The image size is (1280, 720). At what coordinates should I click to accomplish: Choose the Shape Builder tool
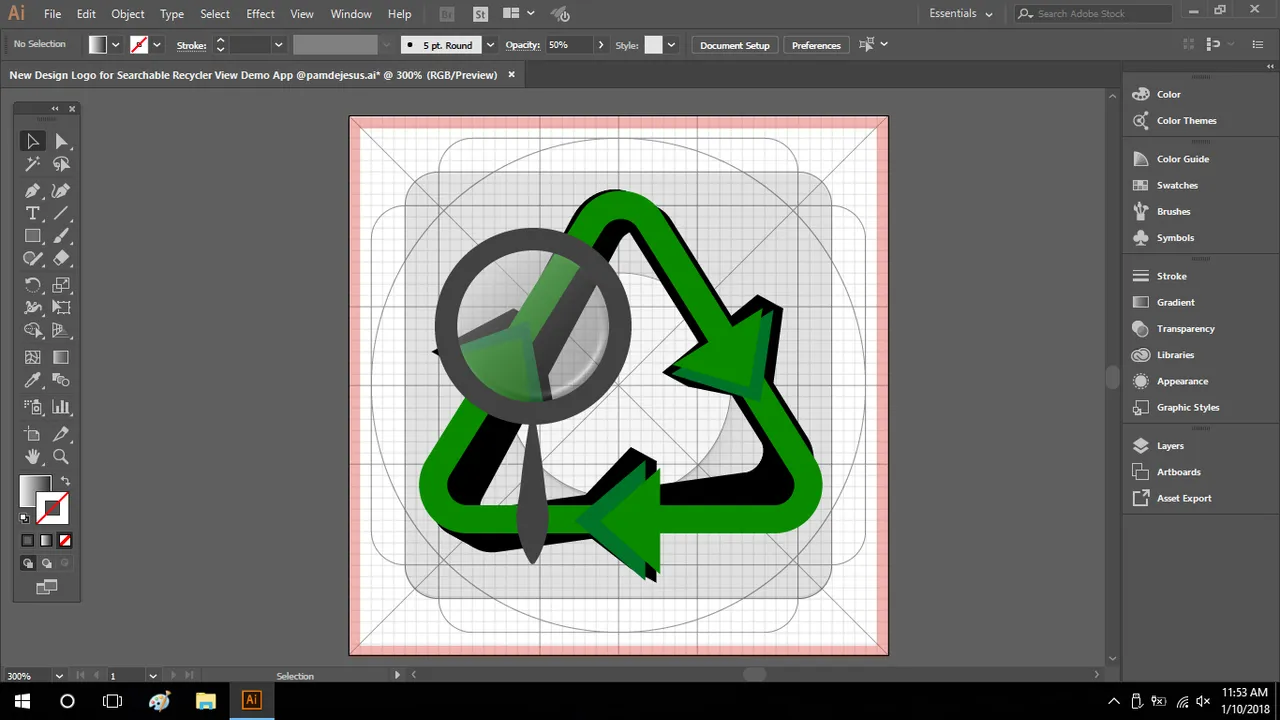33,331
